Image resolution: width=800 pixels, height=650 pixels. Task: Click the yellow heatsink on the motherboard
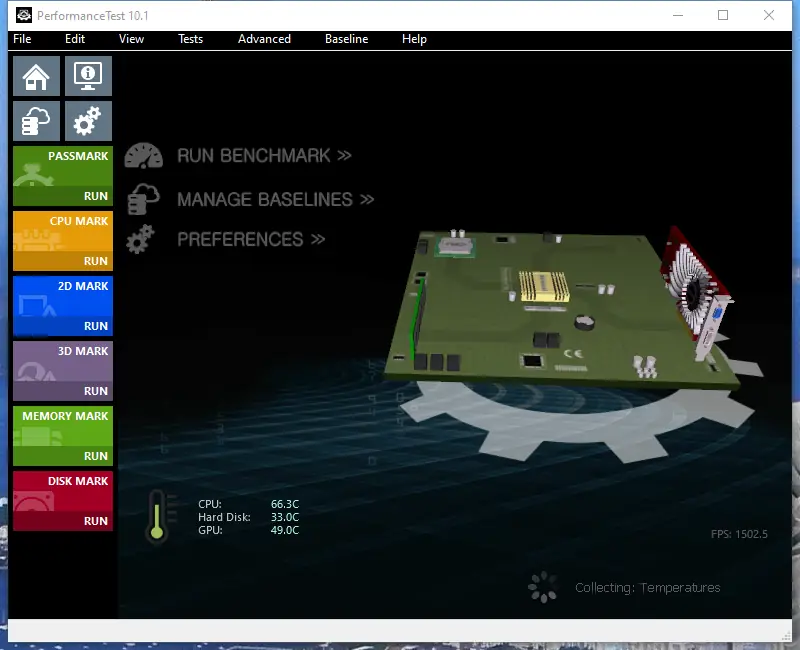[544, 287]
